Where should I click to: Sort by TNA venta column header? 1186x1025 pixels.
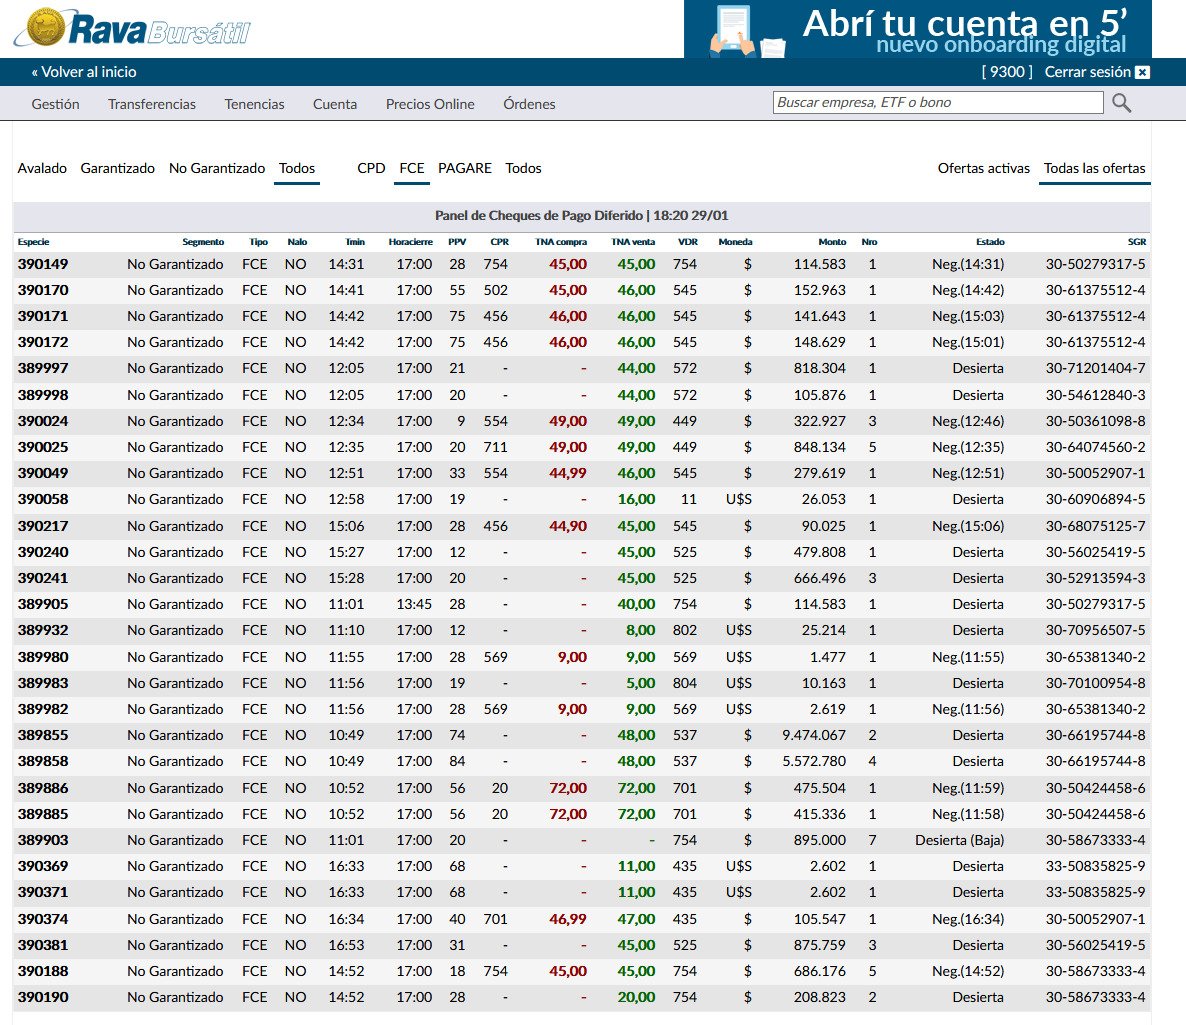click(633, 242)
